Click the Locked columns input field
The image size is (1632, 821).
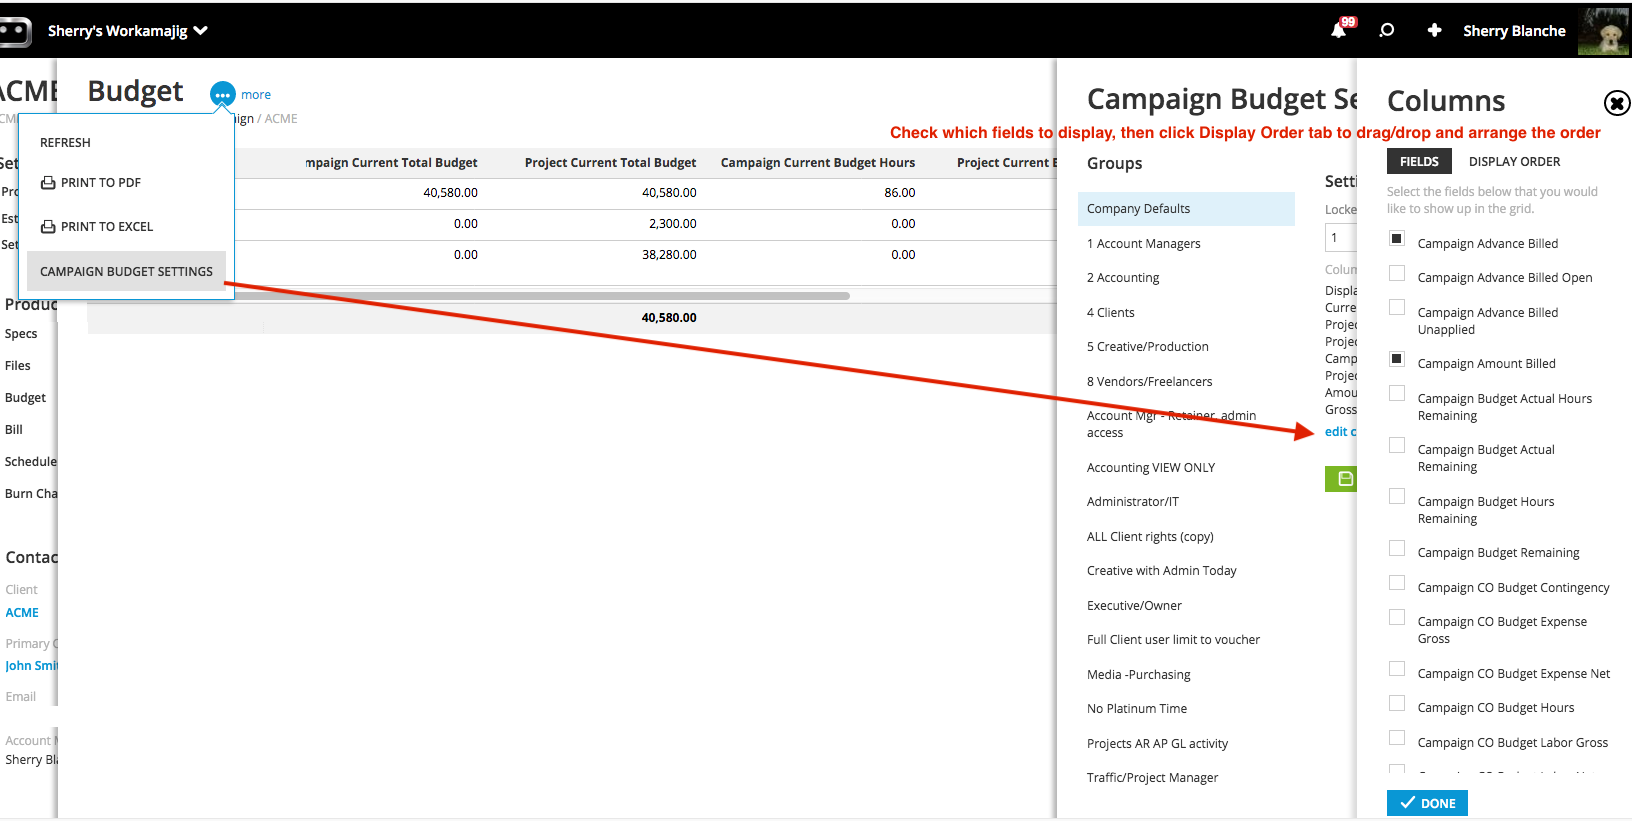click(x=1341, y=238)
